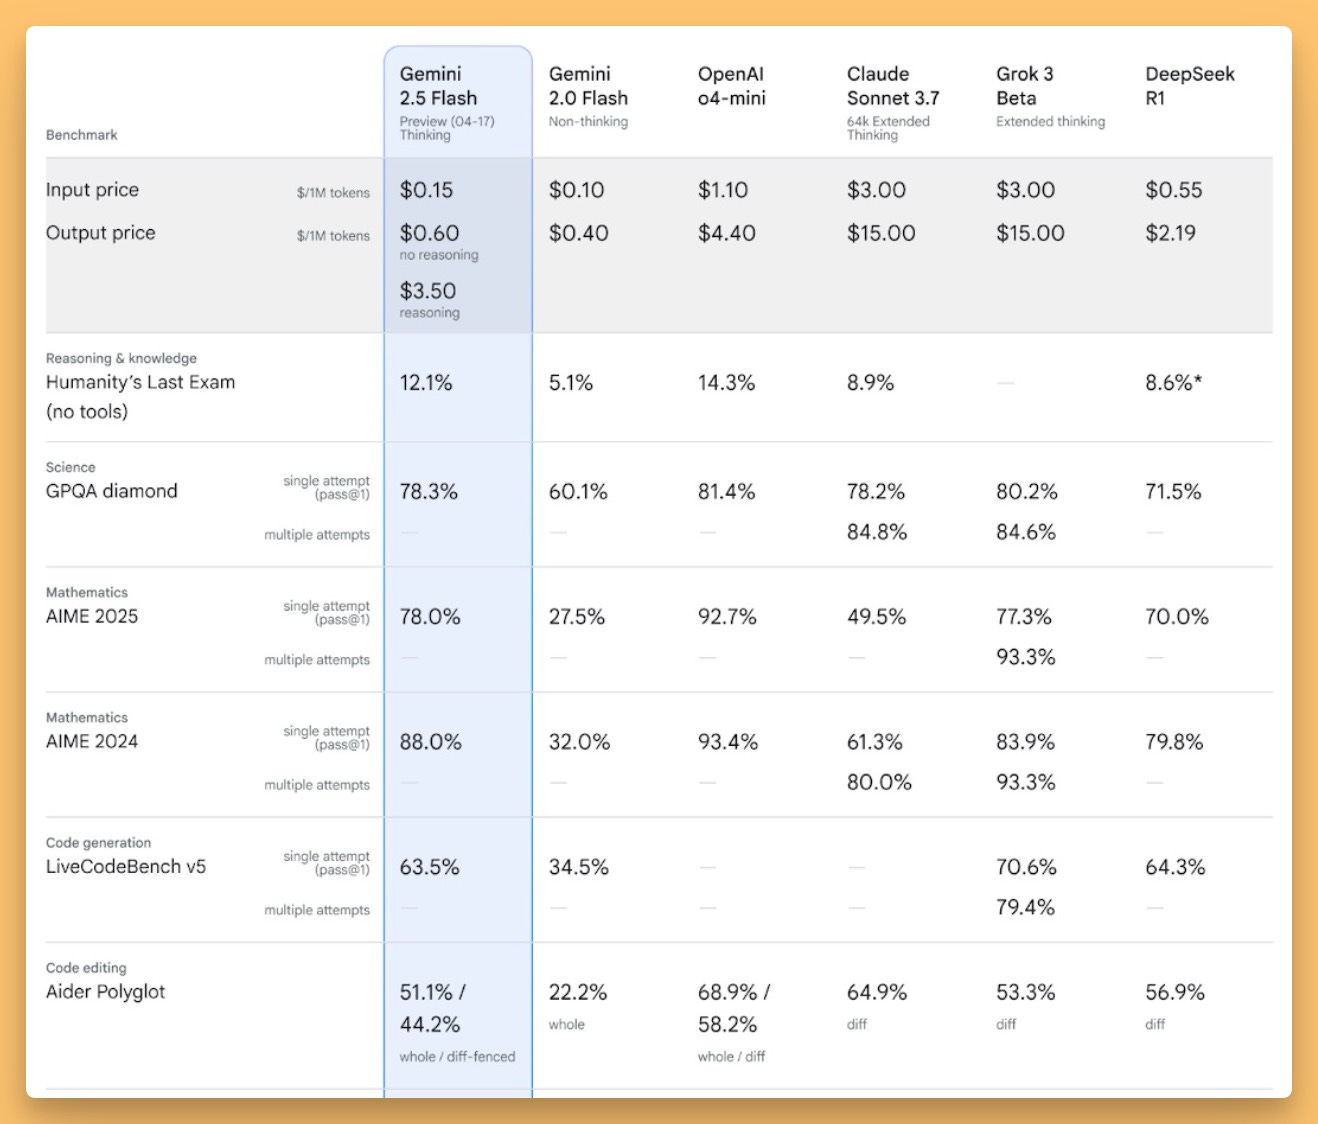Click the $2.19 output price value
Screen dimensions: 1318x1124
coord(1170,233)
